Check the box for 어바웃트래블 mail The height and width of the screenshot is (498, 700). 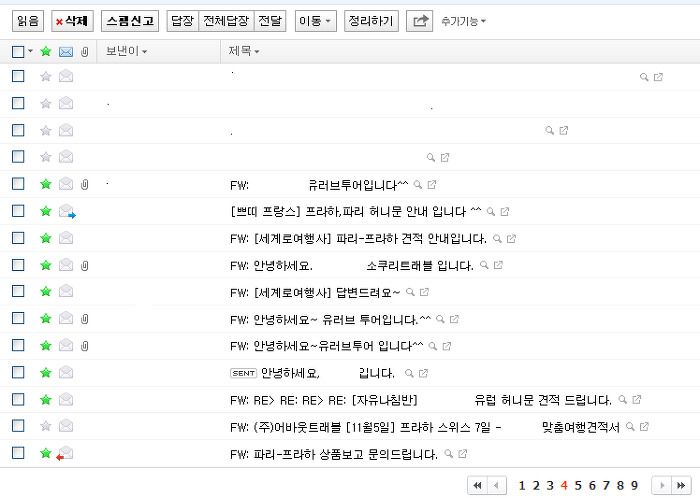18,426
